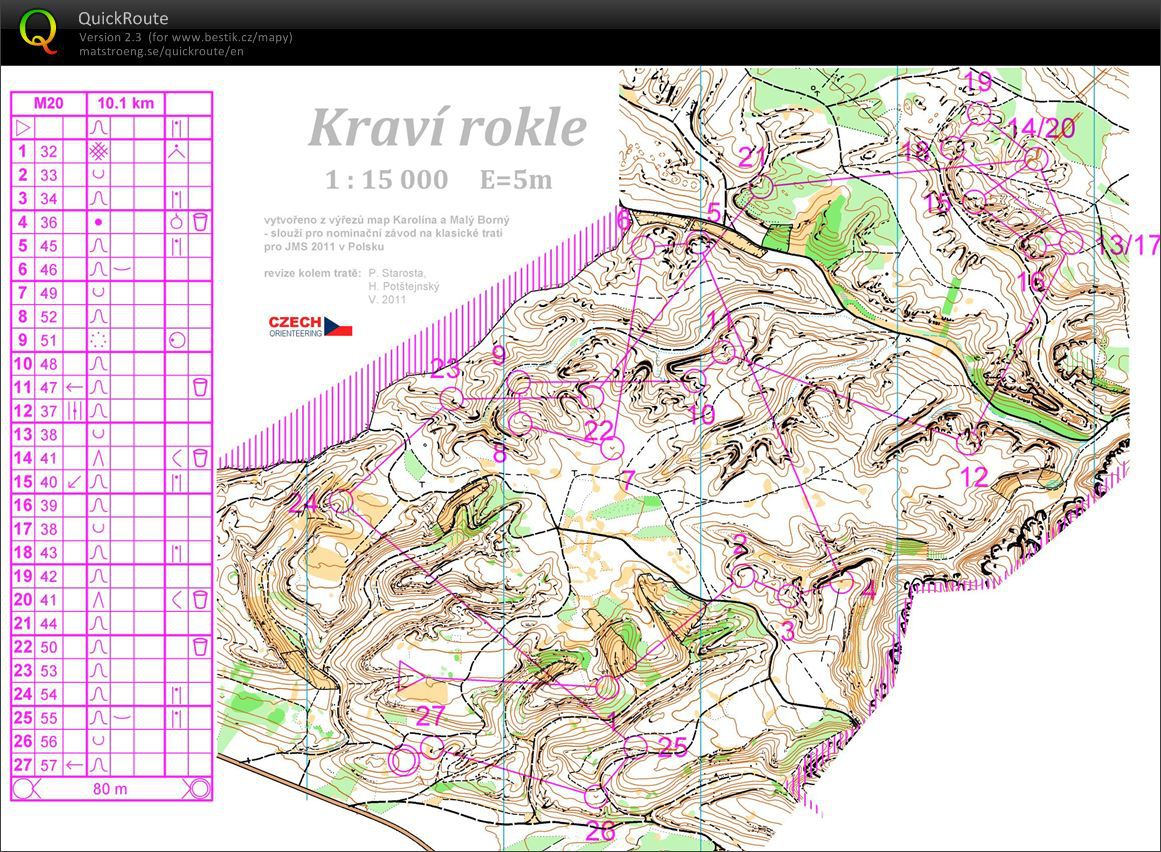Viewport: 1161px width, 852px height.
Task: Click the Kraví rokle map title
Action: click(x=448, y=127)
